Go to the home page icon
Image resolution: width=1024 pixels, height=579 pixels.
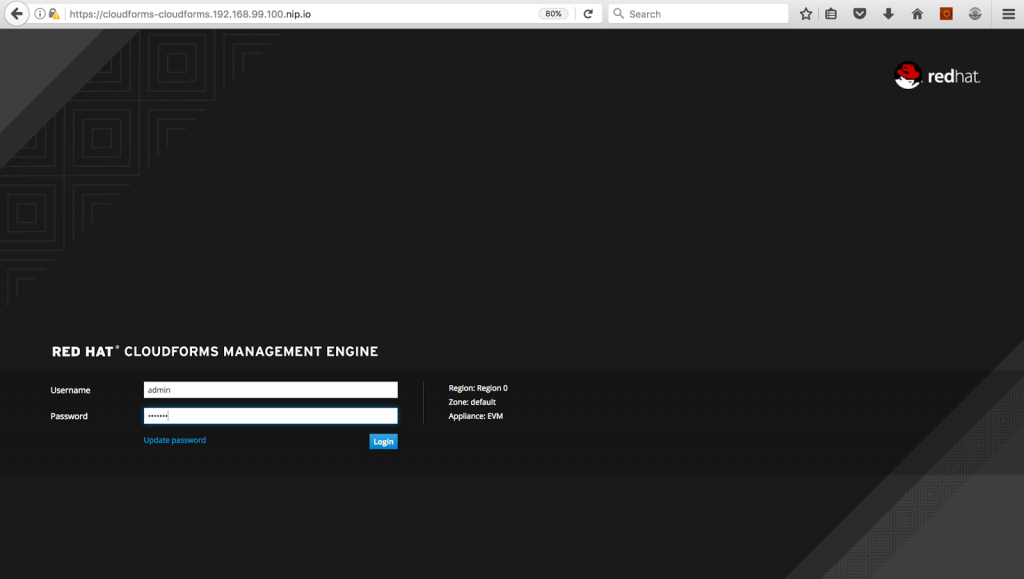[x=917, y=14]
